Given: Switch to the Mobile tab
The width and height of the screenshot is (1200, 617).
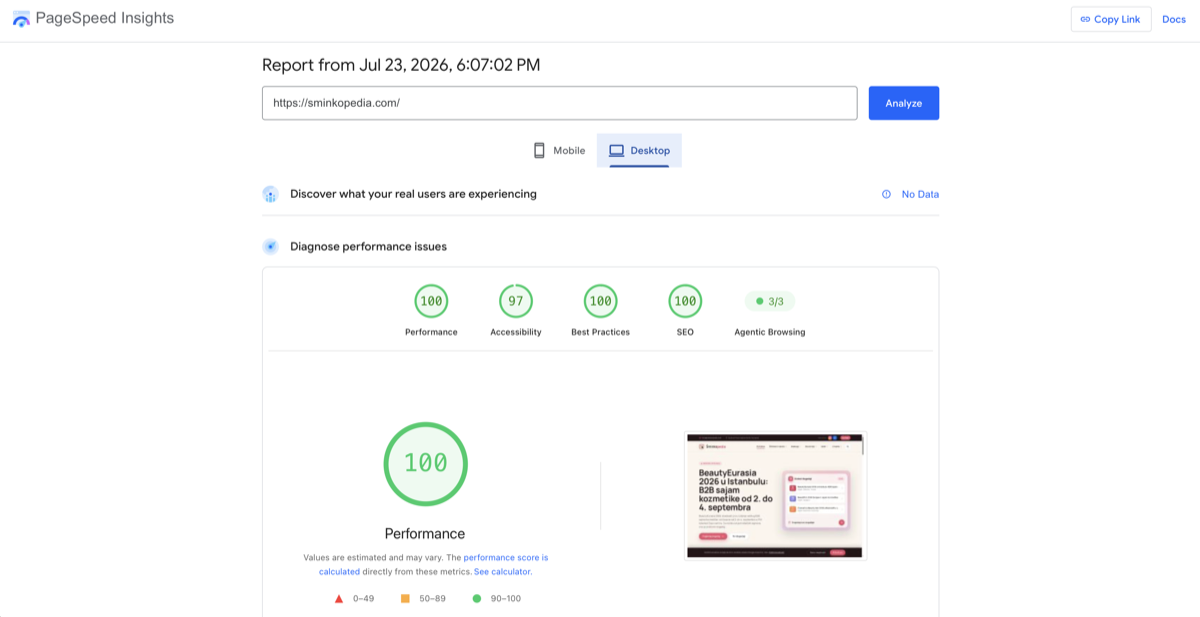Looking at the screenshot, I should [x=559, y=150].
